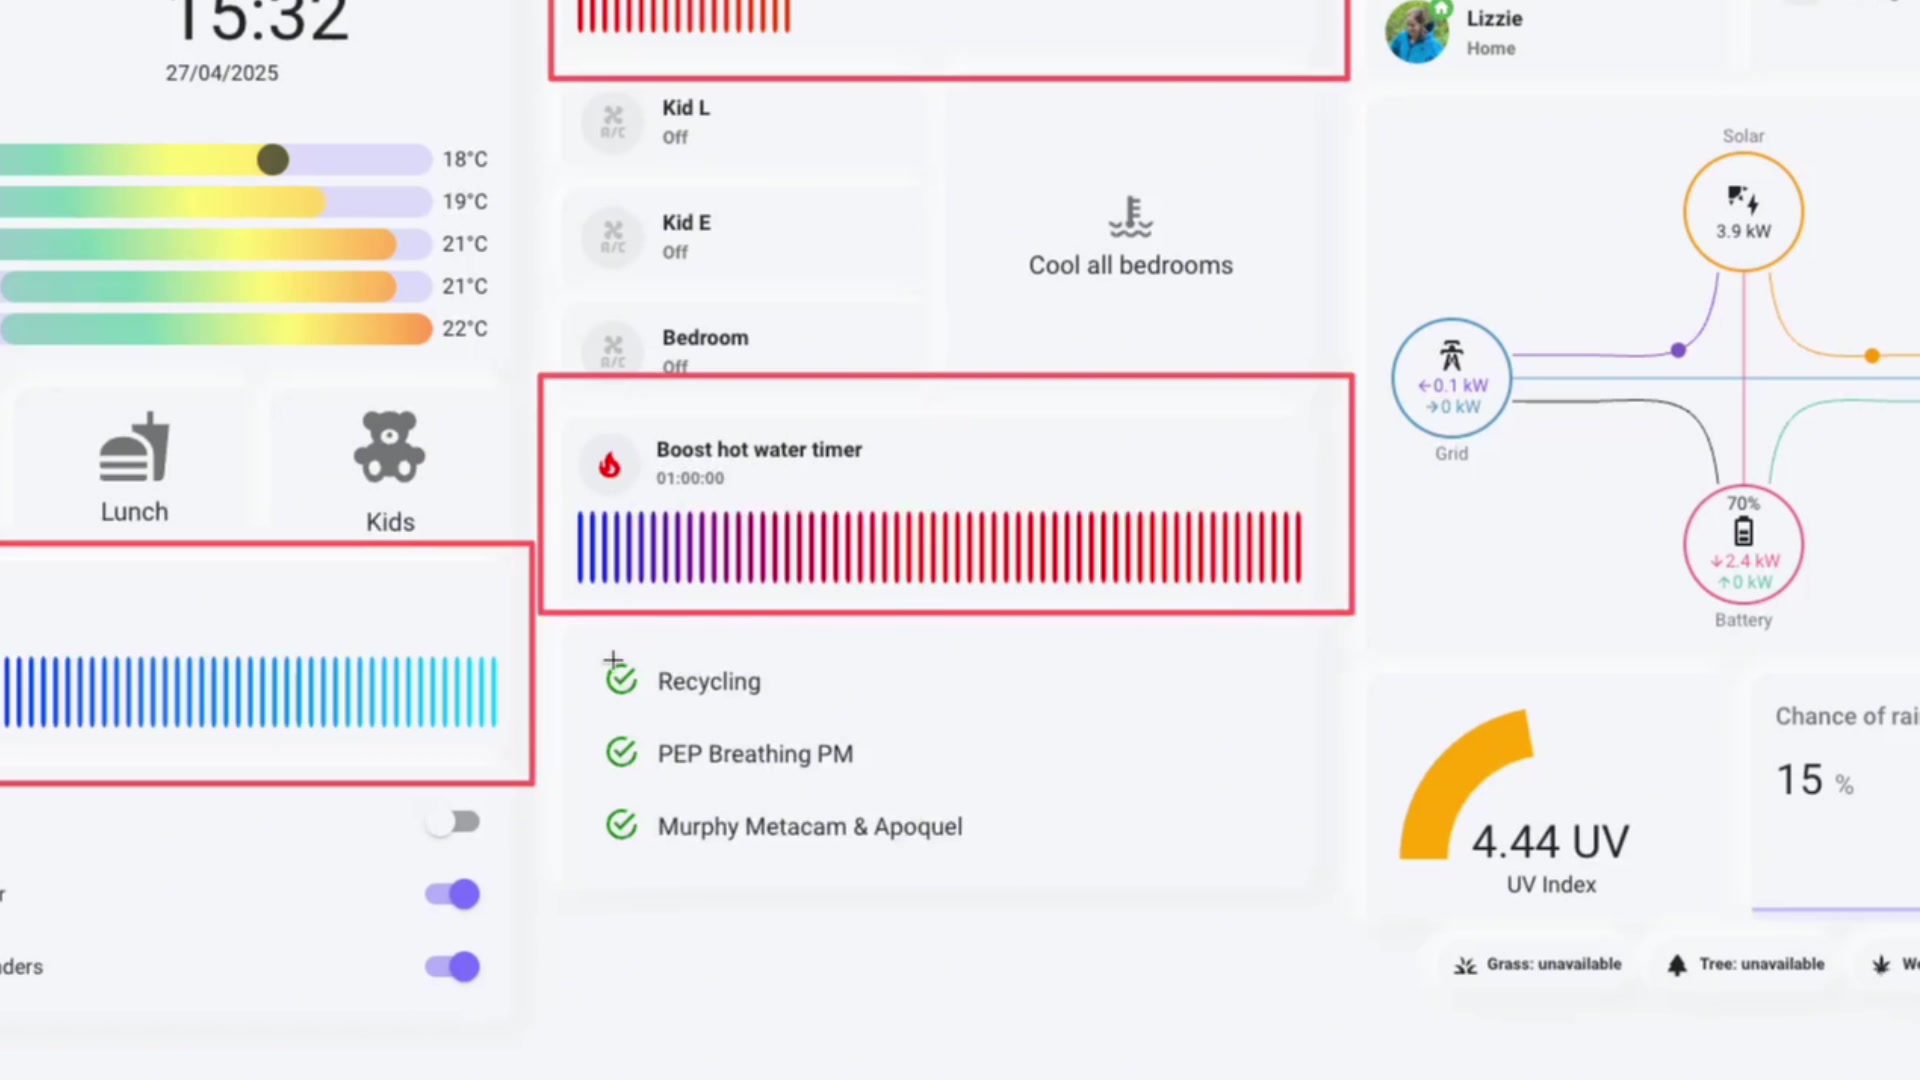Open the Battery 70% circle

click(1743, 545)
